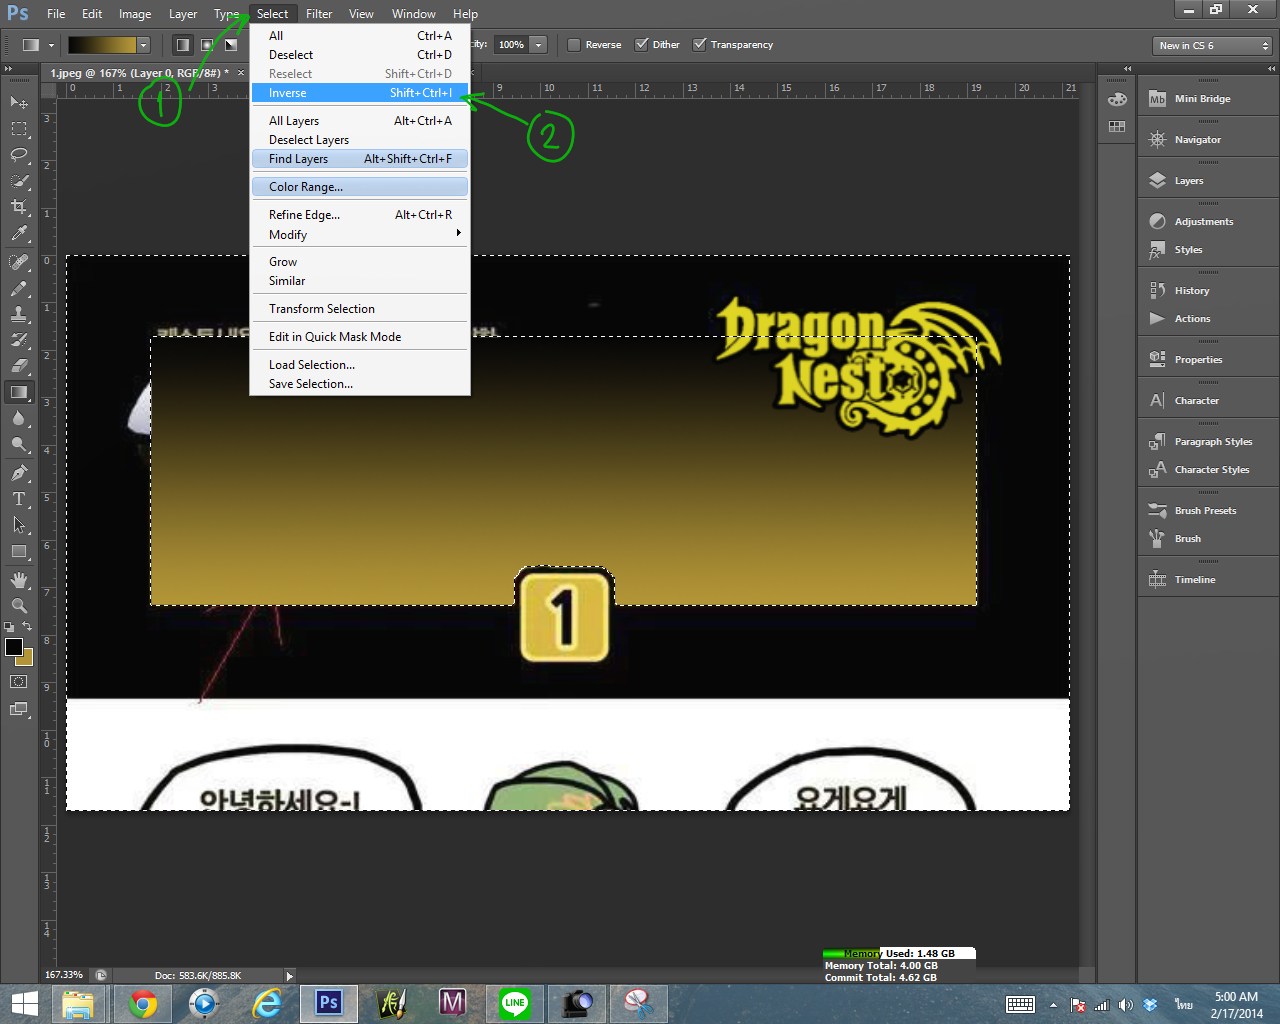Swap foreground and background colors
1280x1024 pixels.
[27, 627]
